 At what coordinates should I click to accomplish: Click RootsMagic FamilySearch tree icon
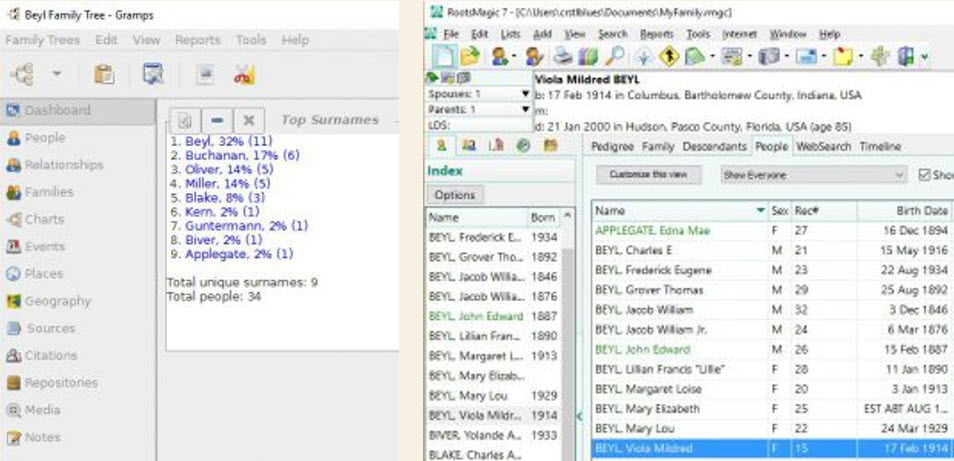pos(643,57)
